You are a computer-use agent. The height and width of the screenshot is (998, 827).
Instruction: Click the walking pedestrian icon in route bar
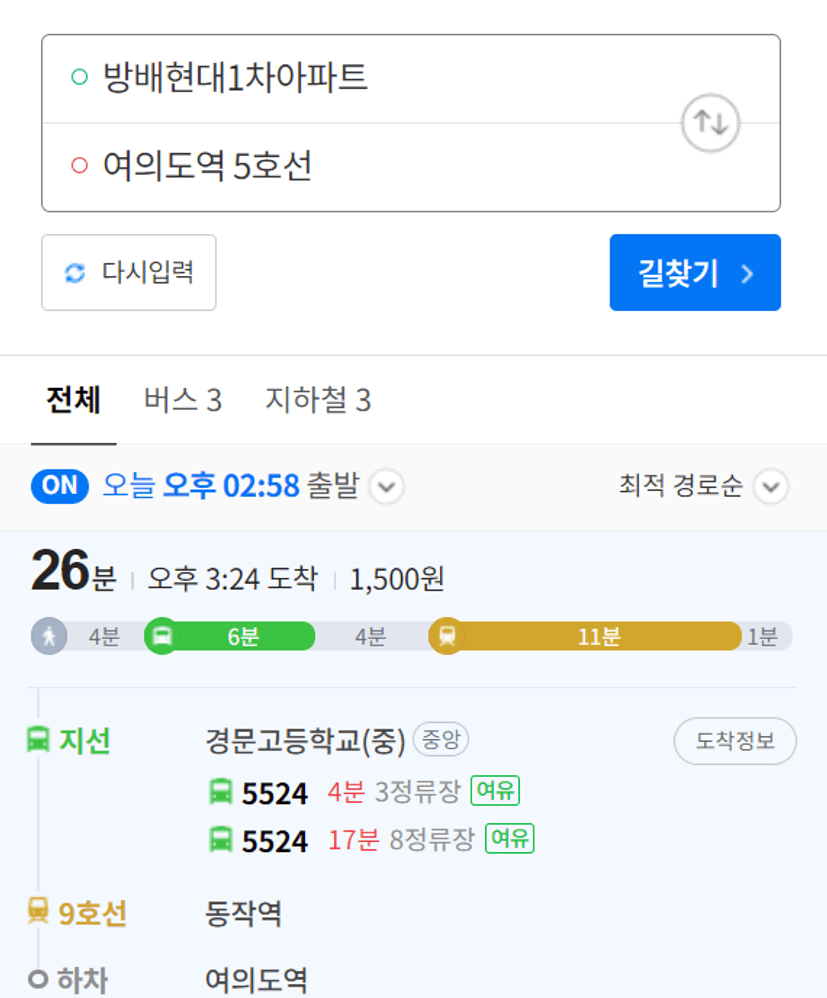(x=49, y=636)
